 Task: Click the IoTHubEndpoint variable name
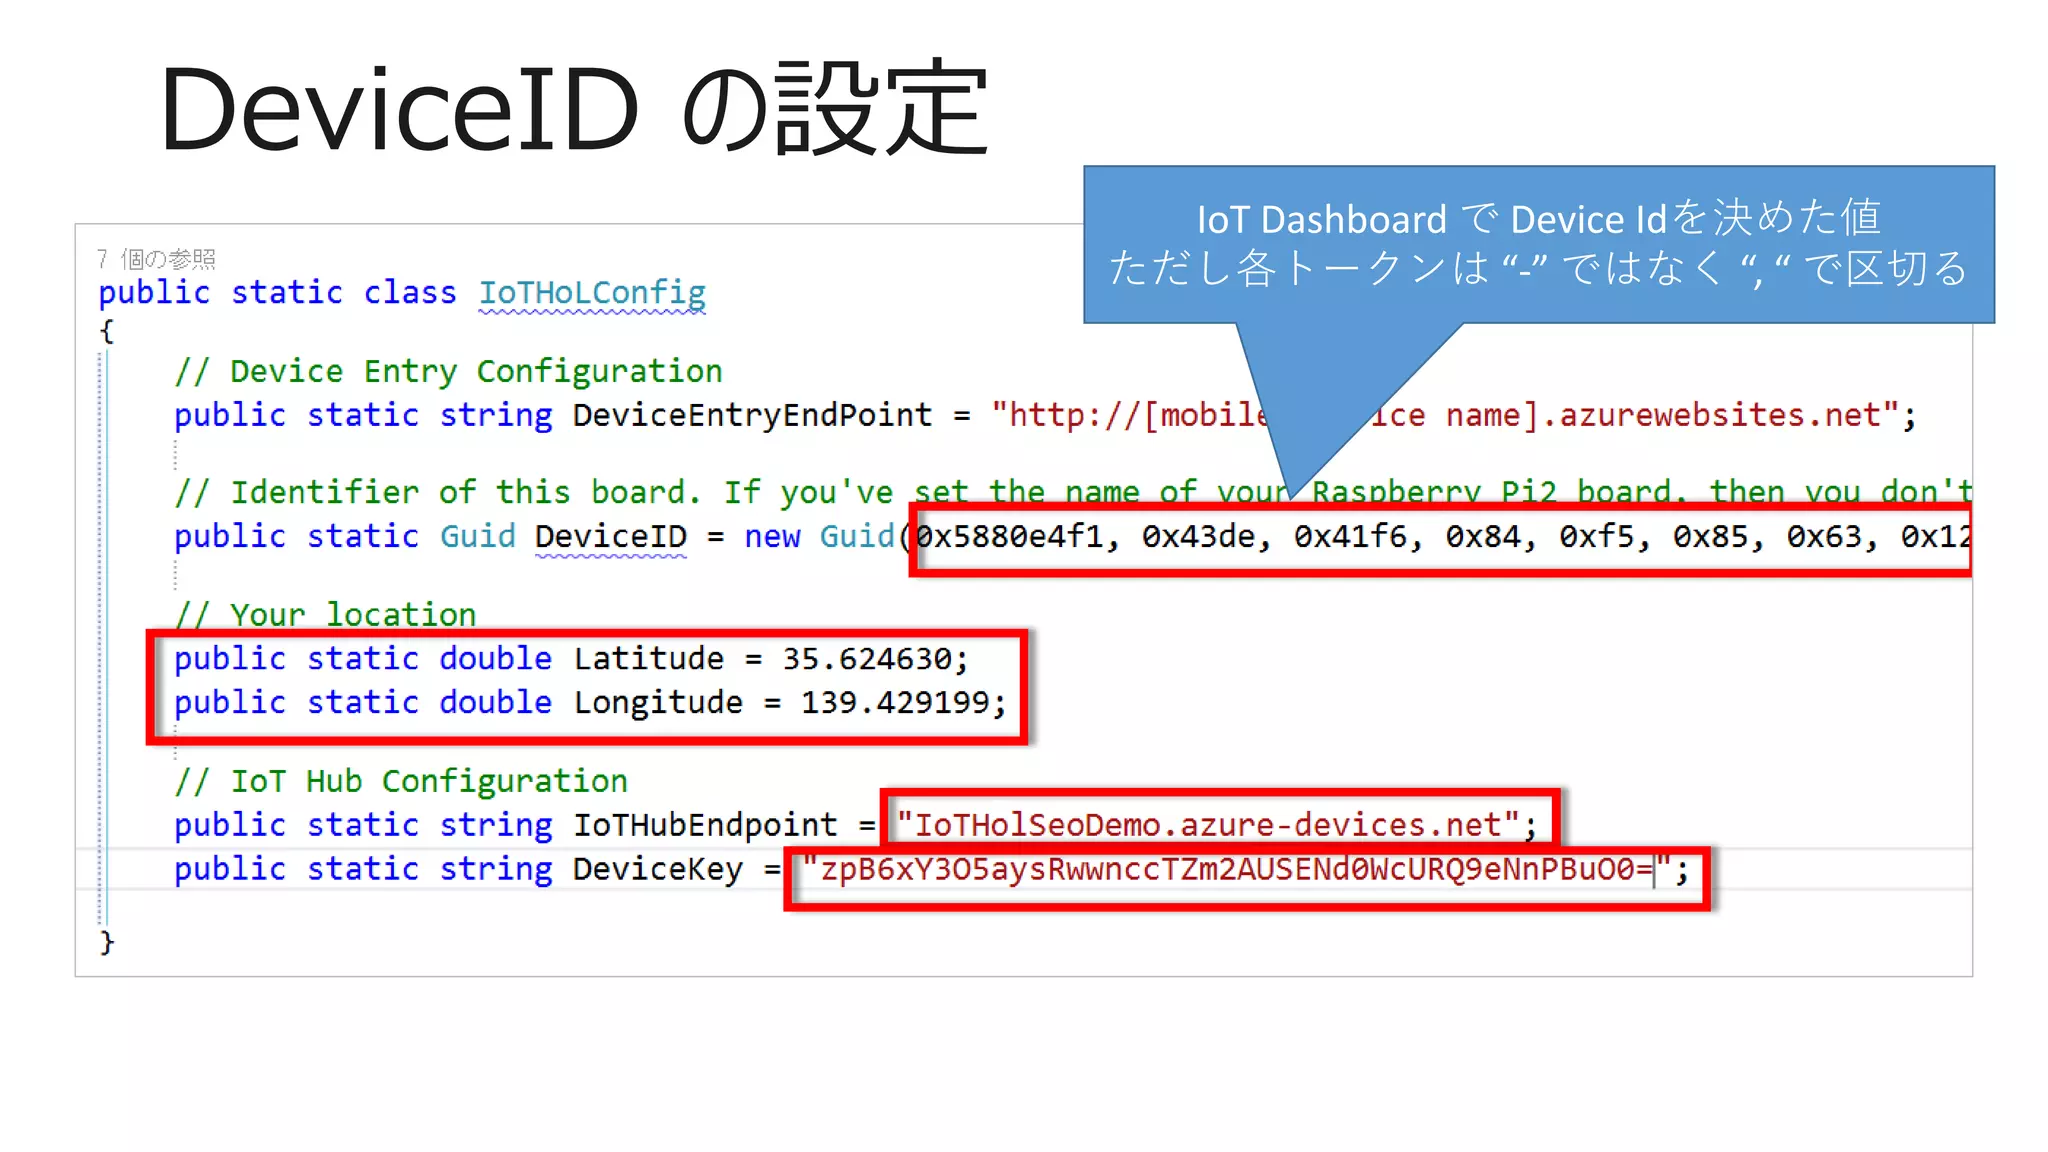tap(705, 825)
